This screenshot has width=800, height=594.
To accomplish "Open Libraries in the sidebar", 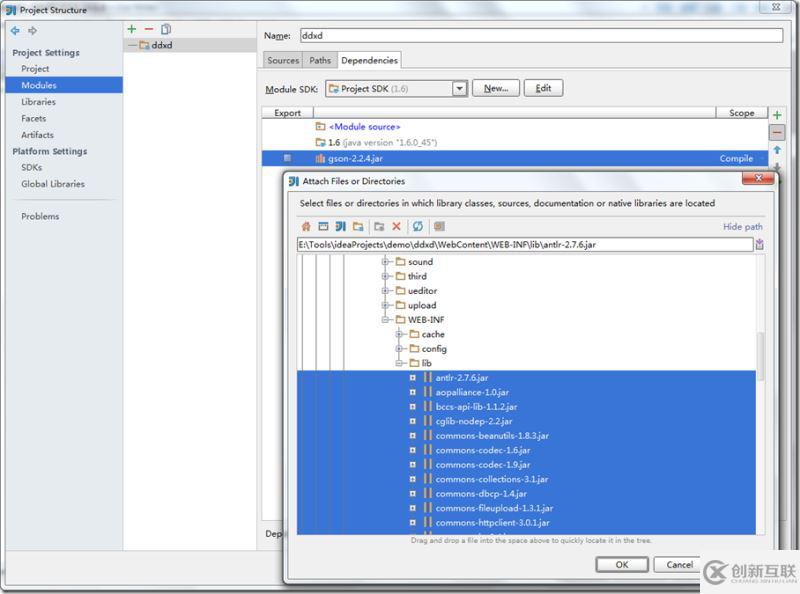I will (38, 102).
